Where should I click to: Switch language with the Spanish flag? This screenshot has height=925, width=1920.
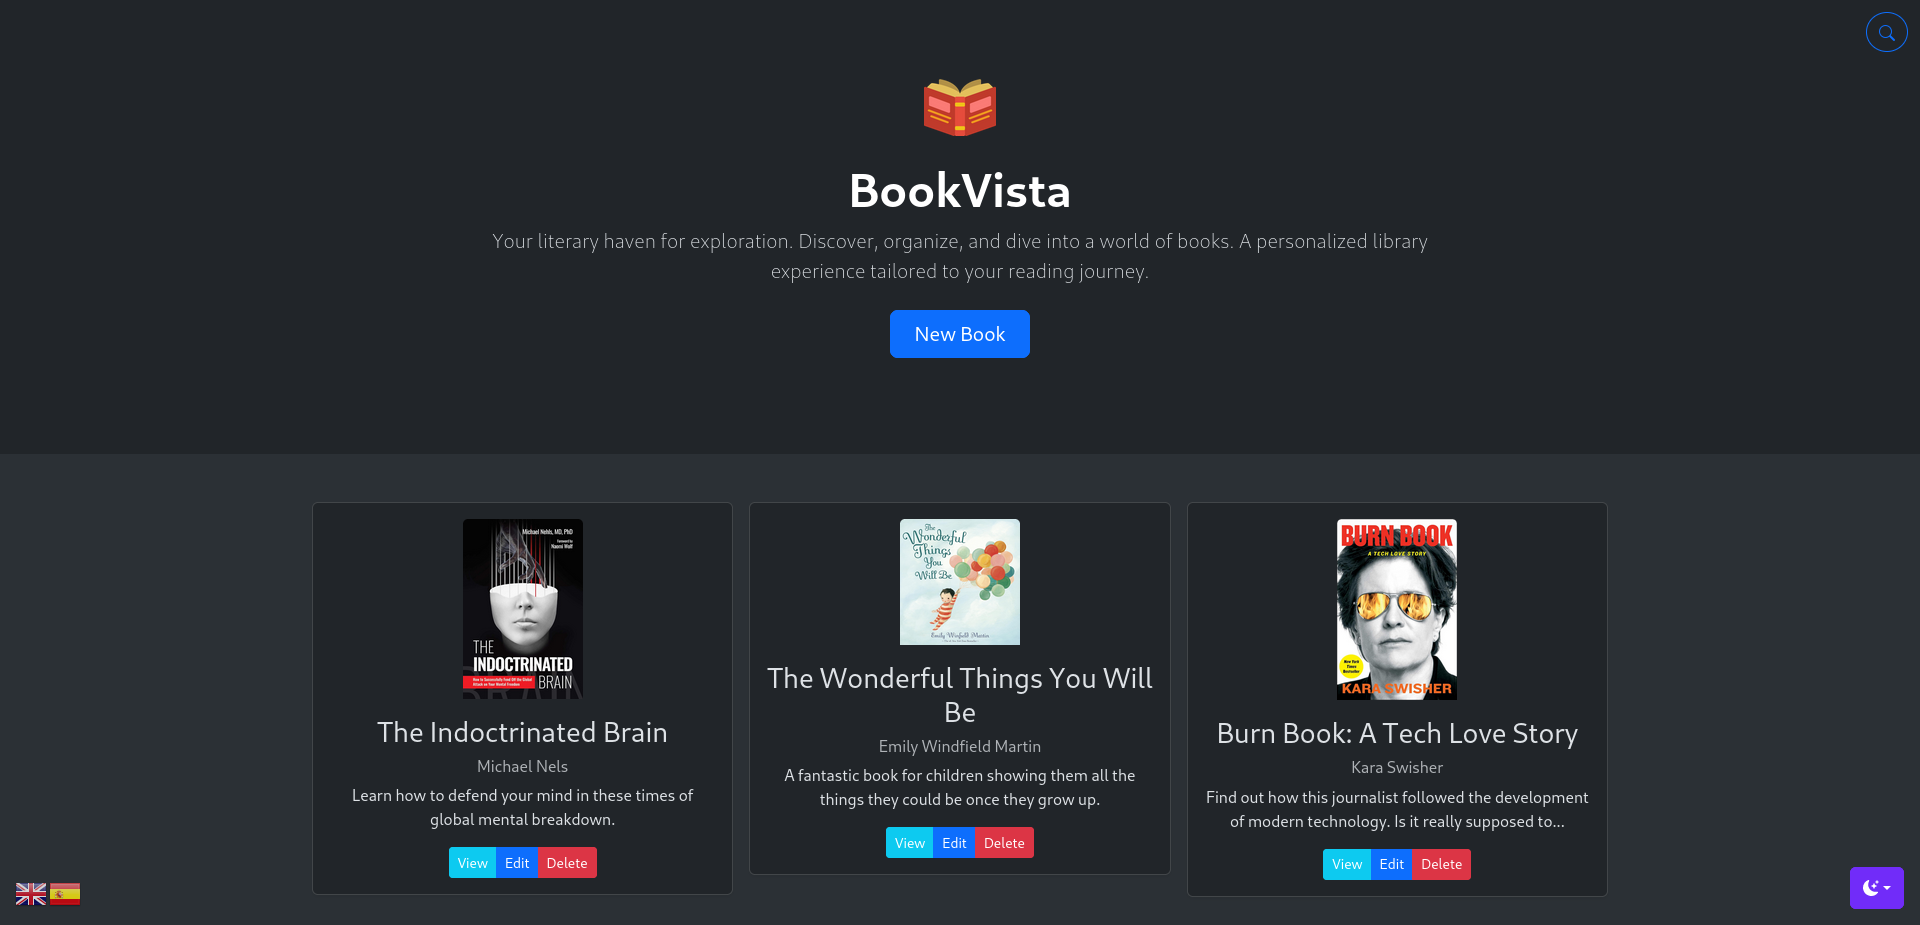pos(65,894)
